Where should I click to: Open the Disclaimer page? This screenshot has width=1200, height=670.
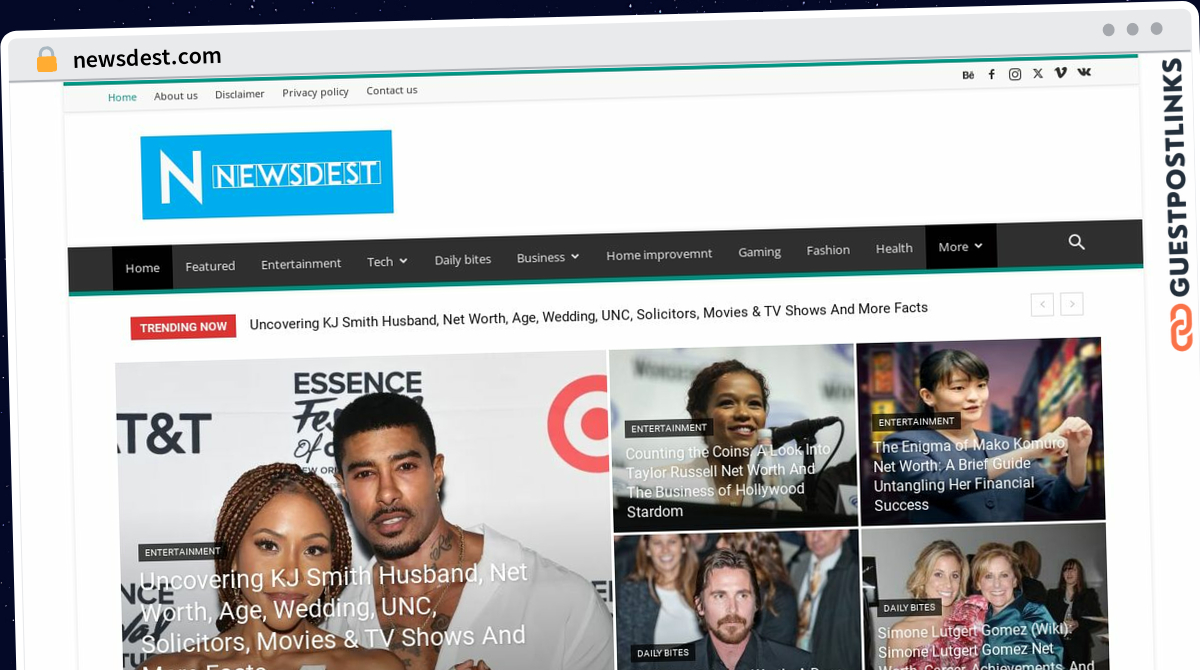pos(240,94)
